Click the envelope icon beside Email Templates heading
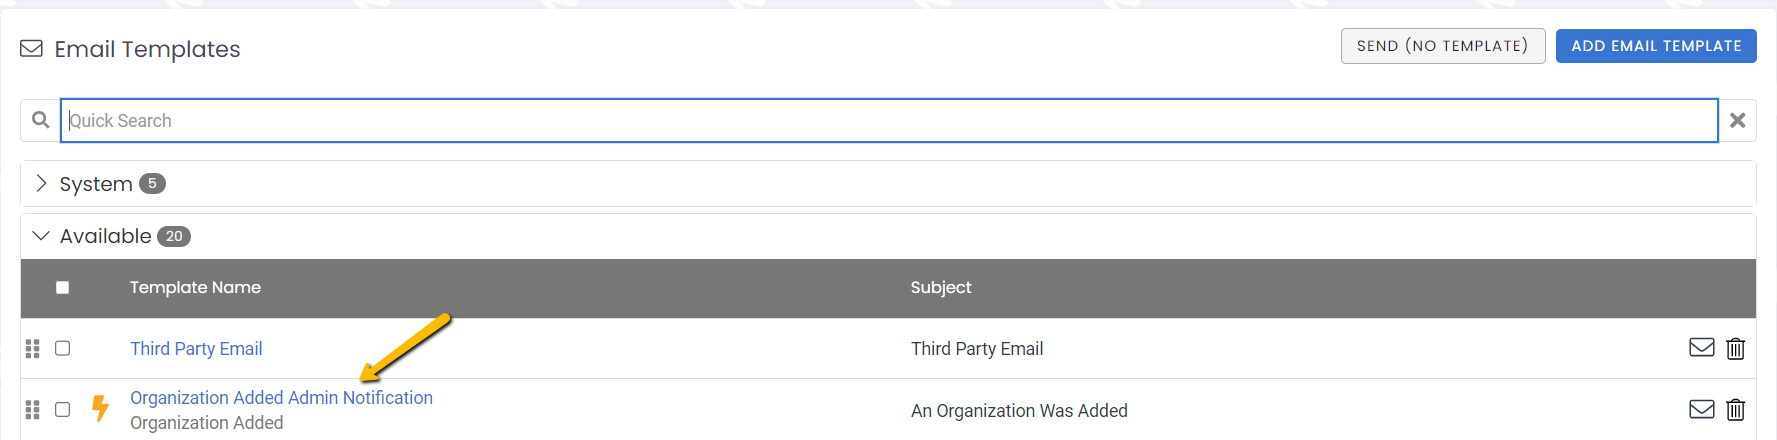This screenshot has width=1777, height=440. tap(32, 49)
